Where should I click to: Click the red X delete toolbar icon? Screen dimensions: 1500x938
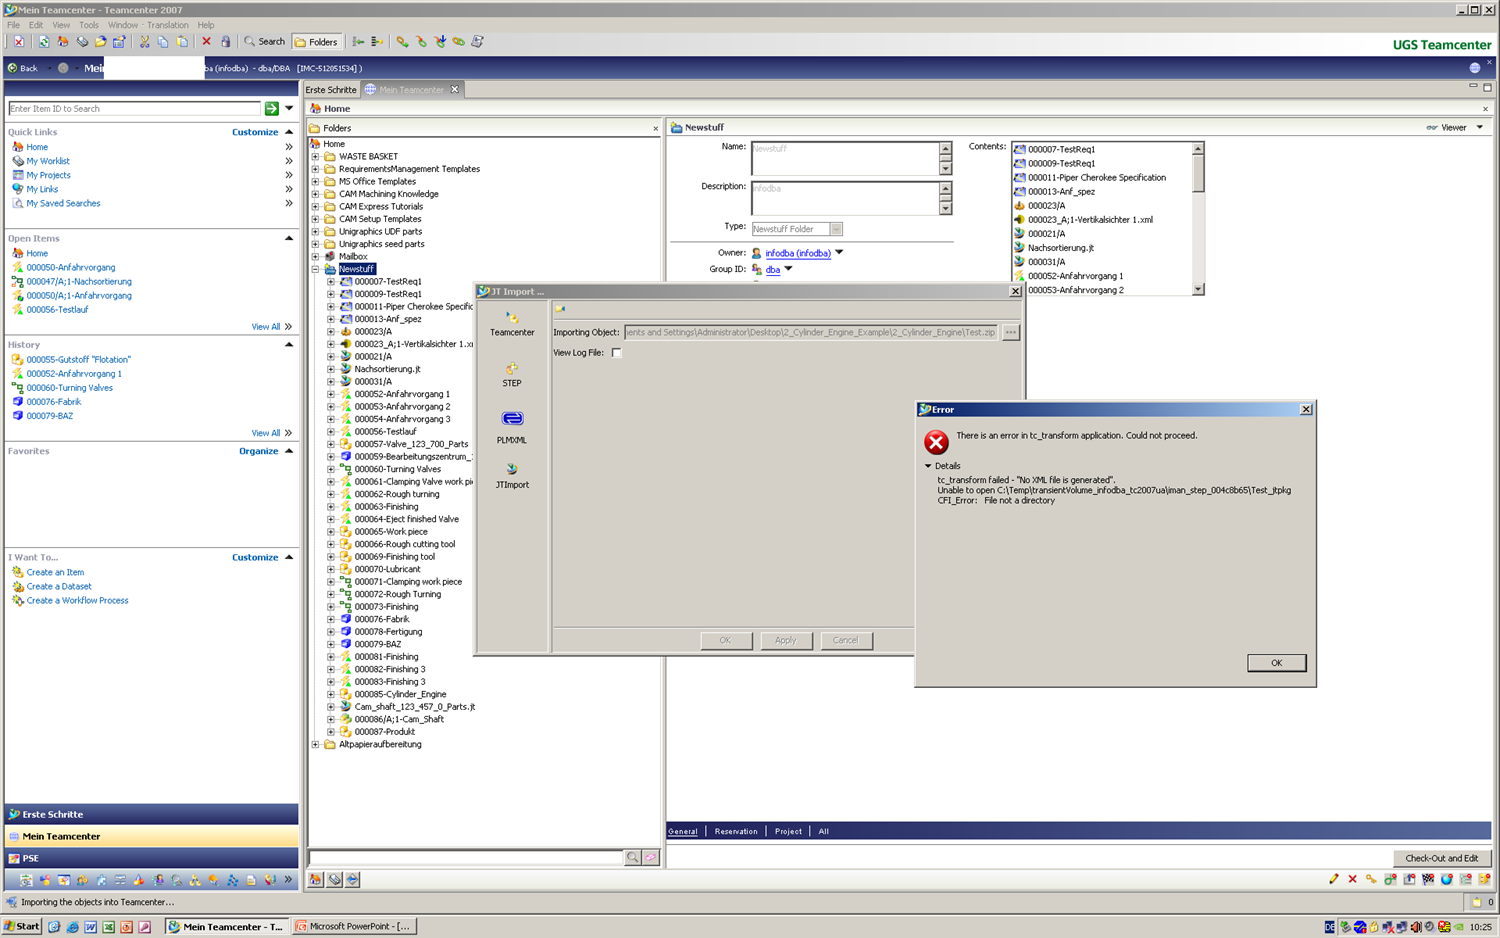point(206,42)
